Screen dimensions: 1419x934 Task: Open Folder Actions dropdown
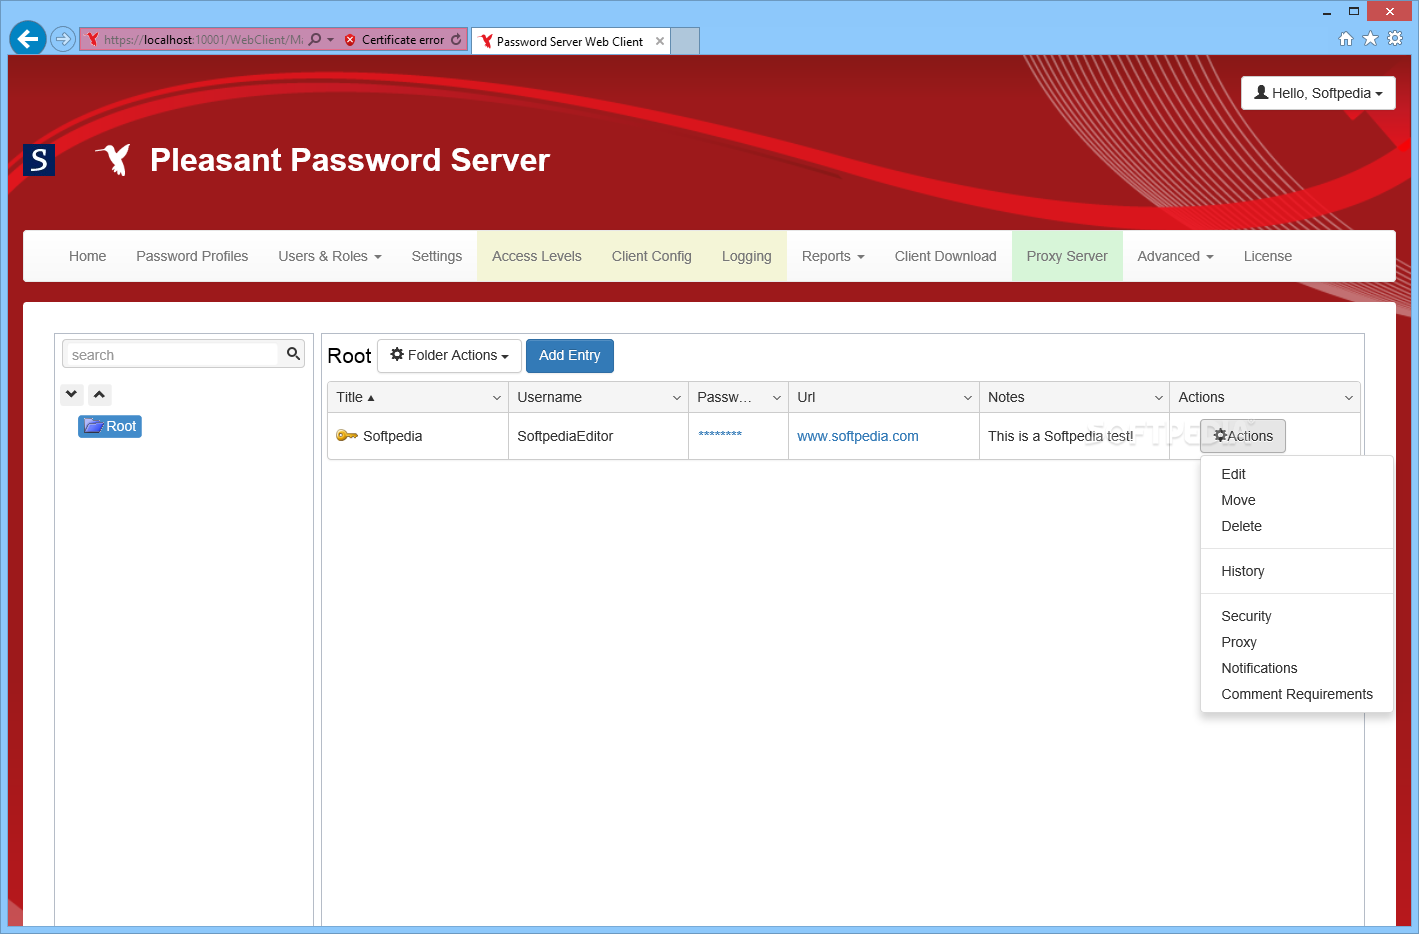[449, 355]
